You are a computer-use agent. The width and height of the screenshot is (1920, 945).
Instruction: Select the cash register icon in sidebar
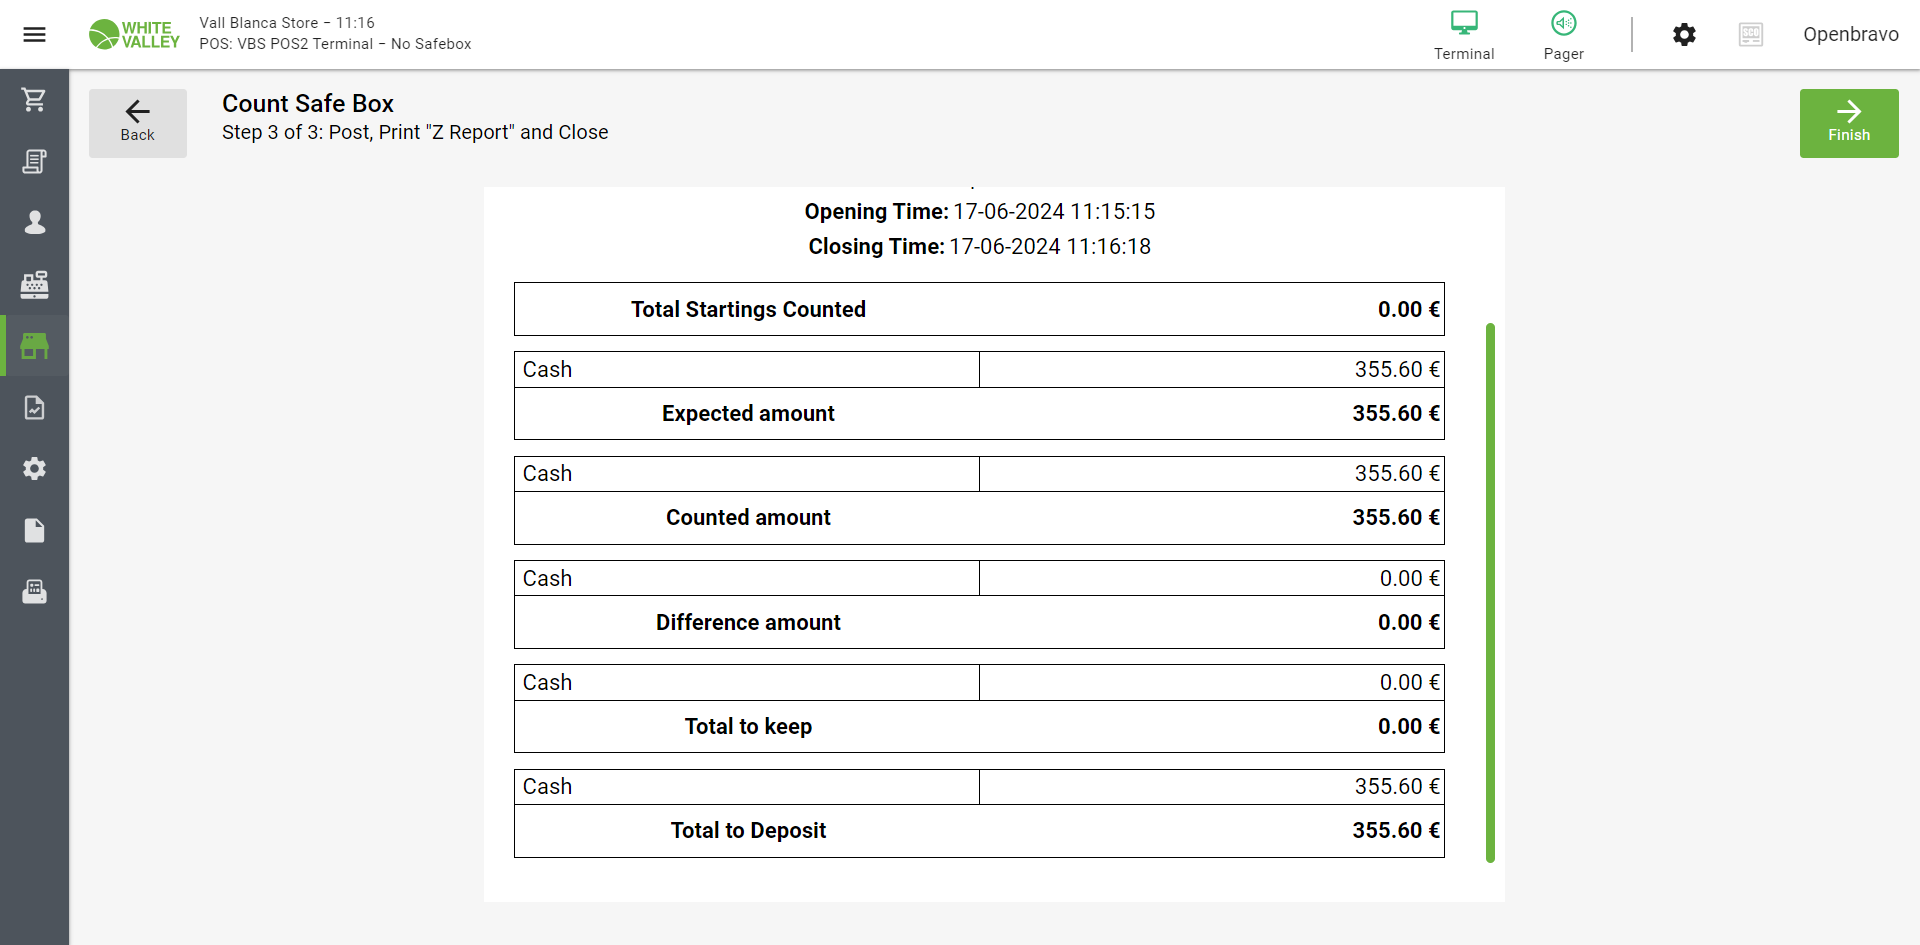pos(34,285)
